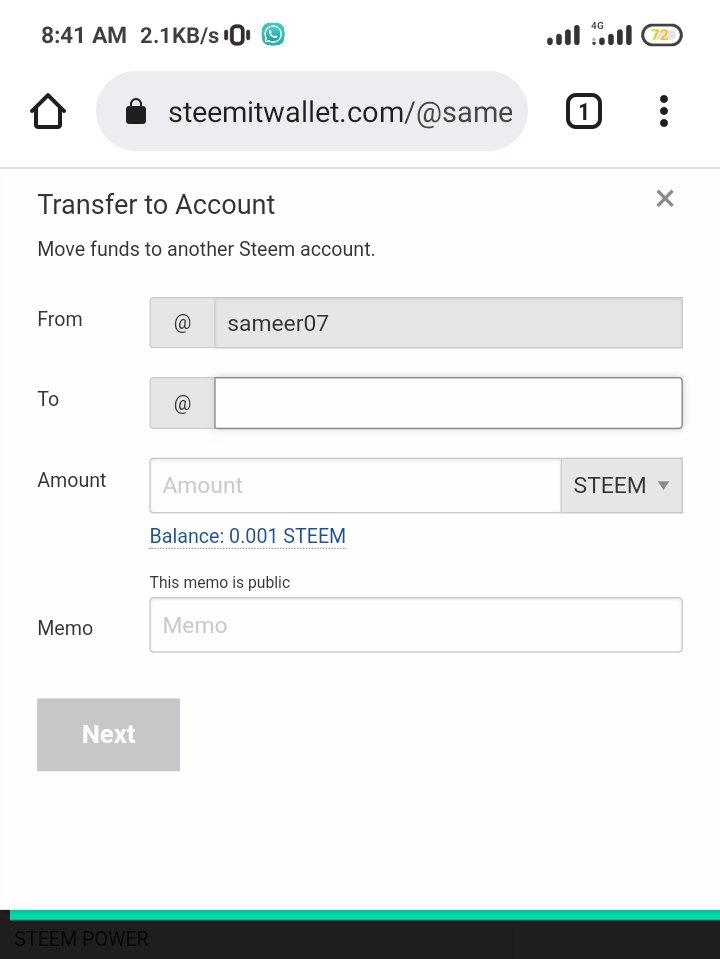Click the 'To' field label

(x=48, y=399)
